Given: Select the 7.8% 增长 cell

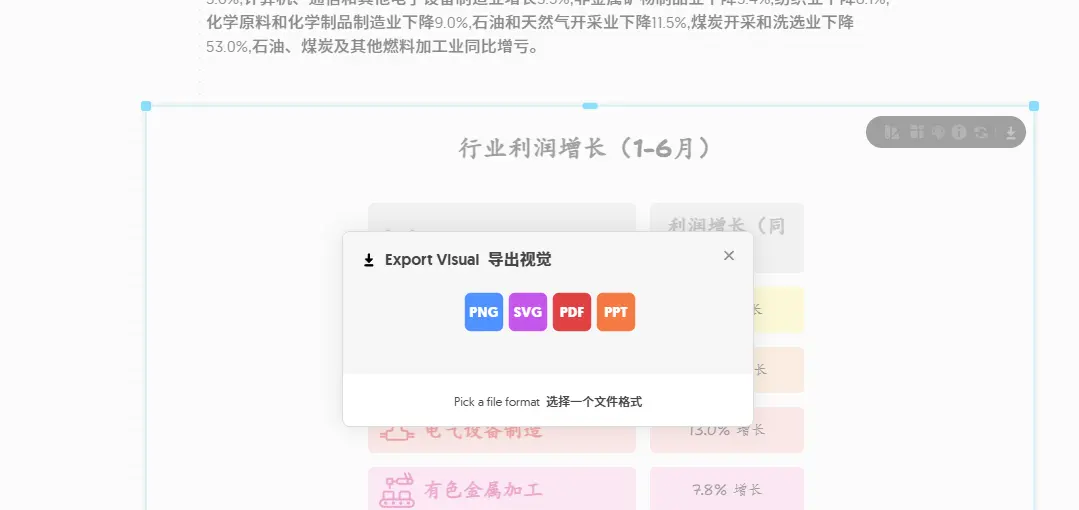Looking at the screenshot, I should click(727, 490).
